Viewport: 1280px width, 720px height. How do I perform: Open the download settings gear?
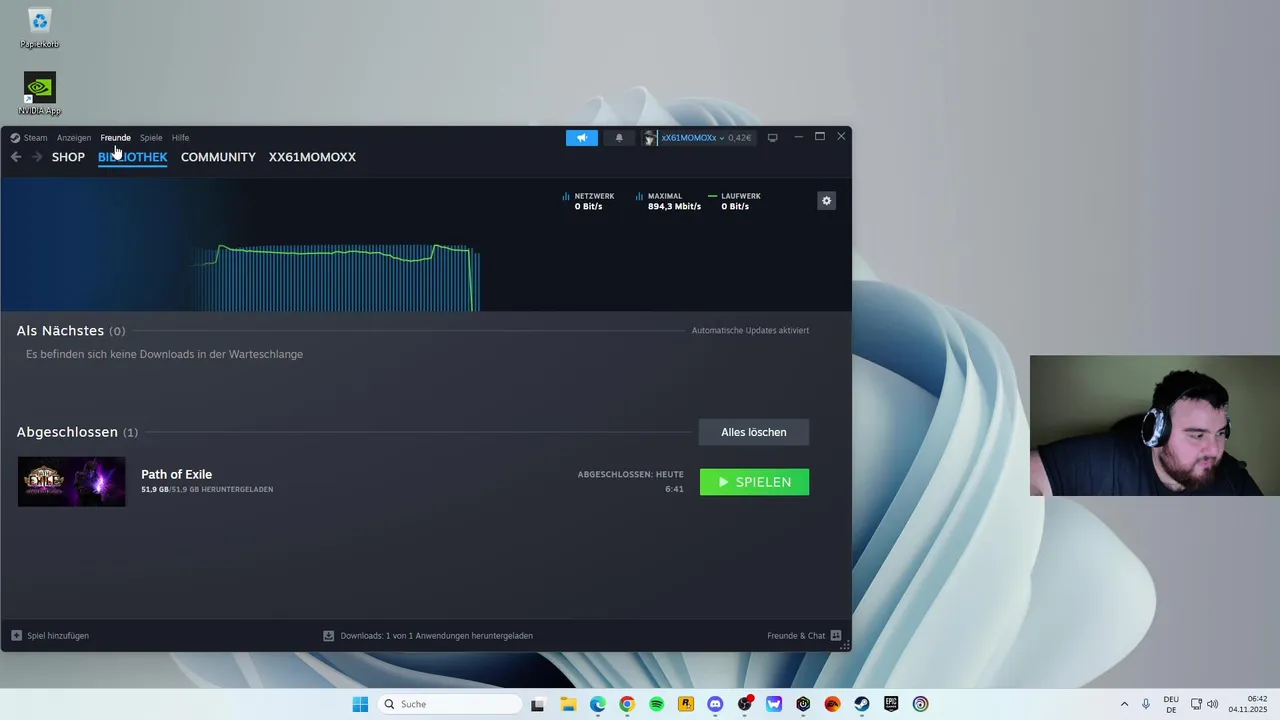(826, 201)
